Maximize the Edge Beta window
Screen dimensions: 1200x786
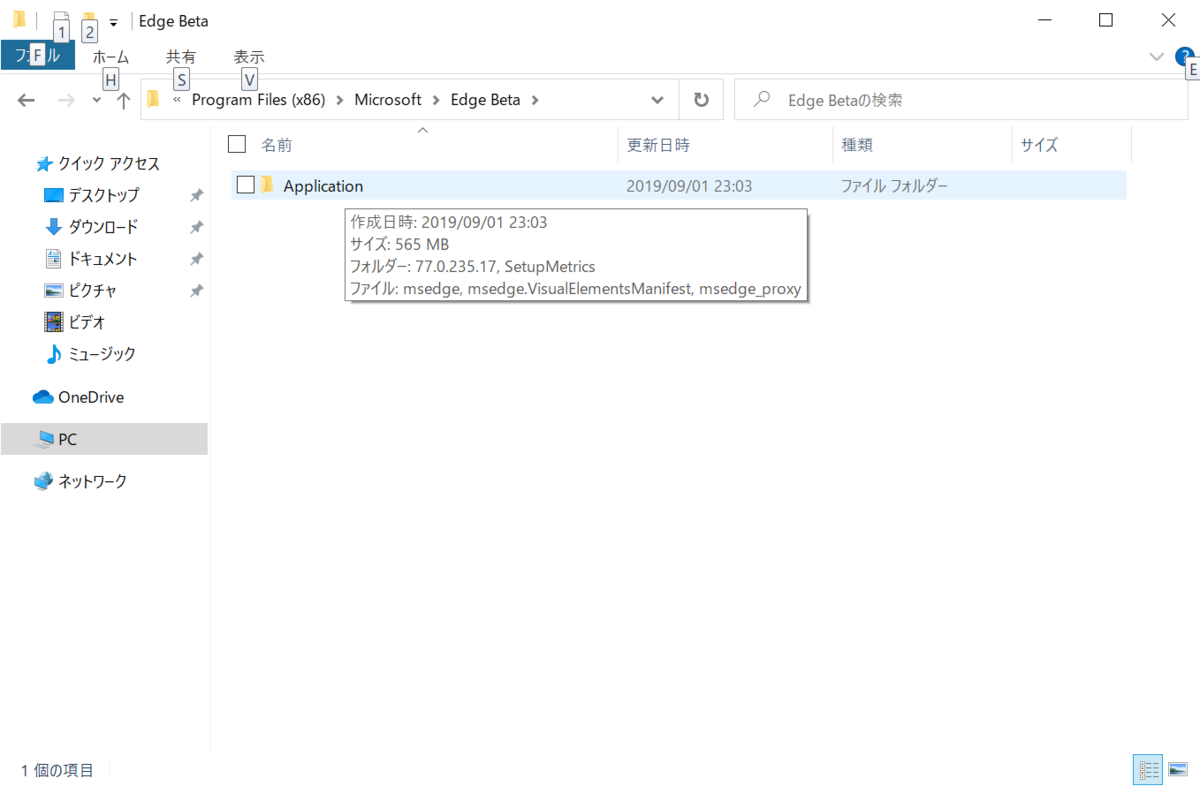click(1106, 20)
